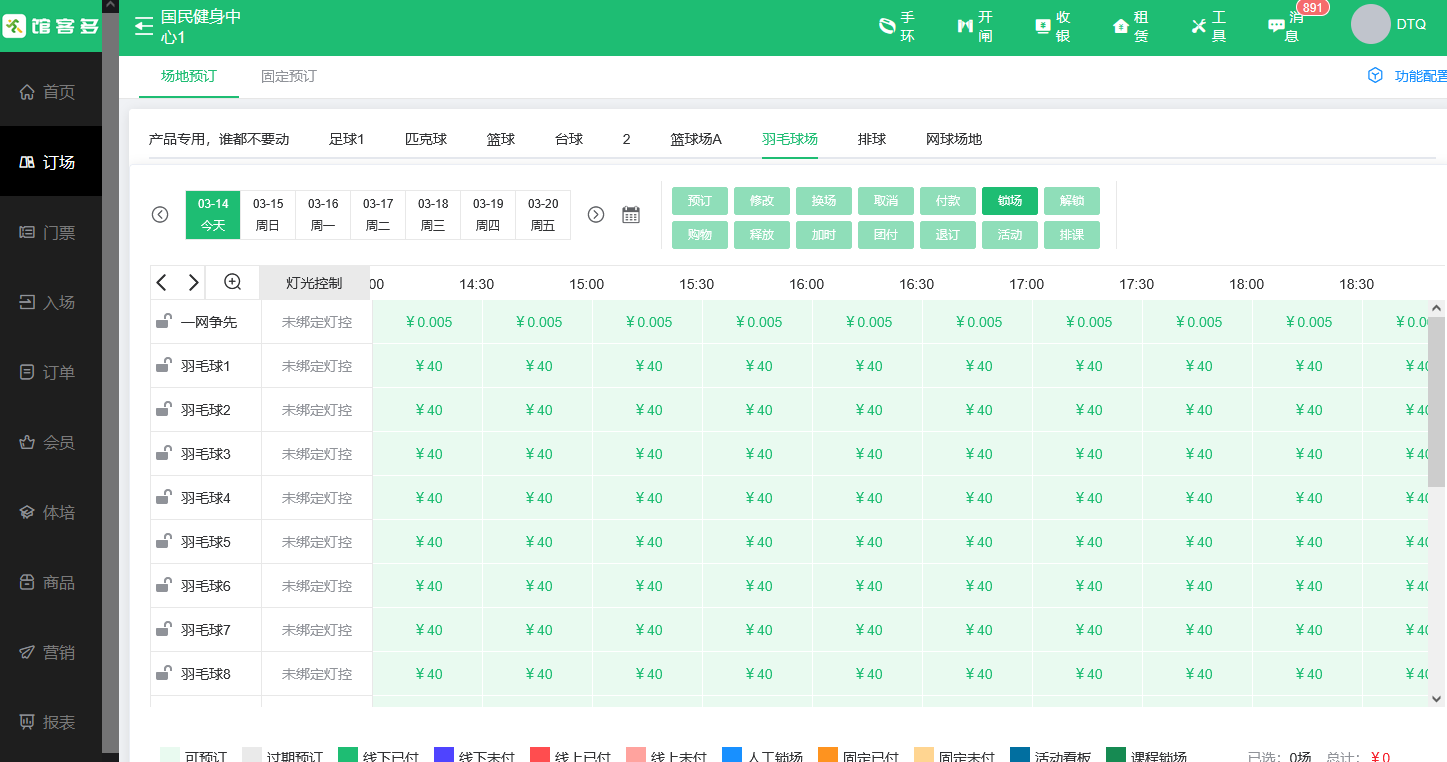
Task: Switch to the 固定预订 tab
Action: point(287,76)
